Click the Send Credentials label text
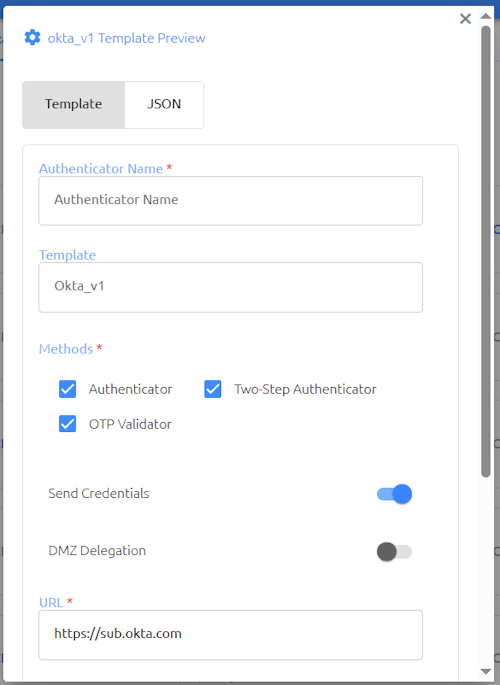500x685 pixels. coord(99,494)
